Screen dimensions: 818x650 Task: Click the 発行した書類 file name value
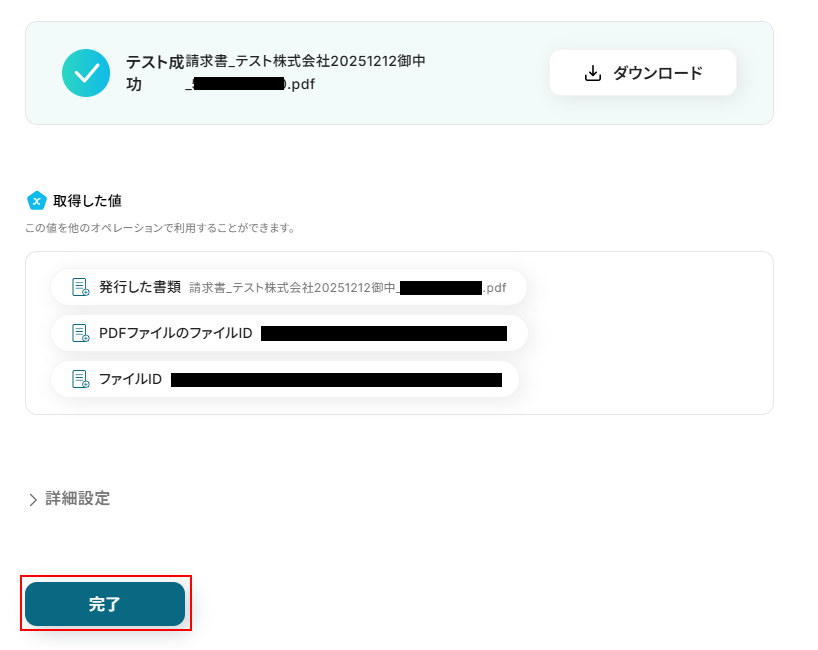pyautogui.click(x=347, y=288)
